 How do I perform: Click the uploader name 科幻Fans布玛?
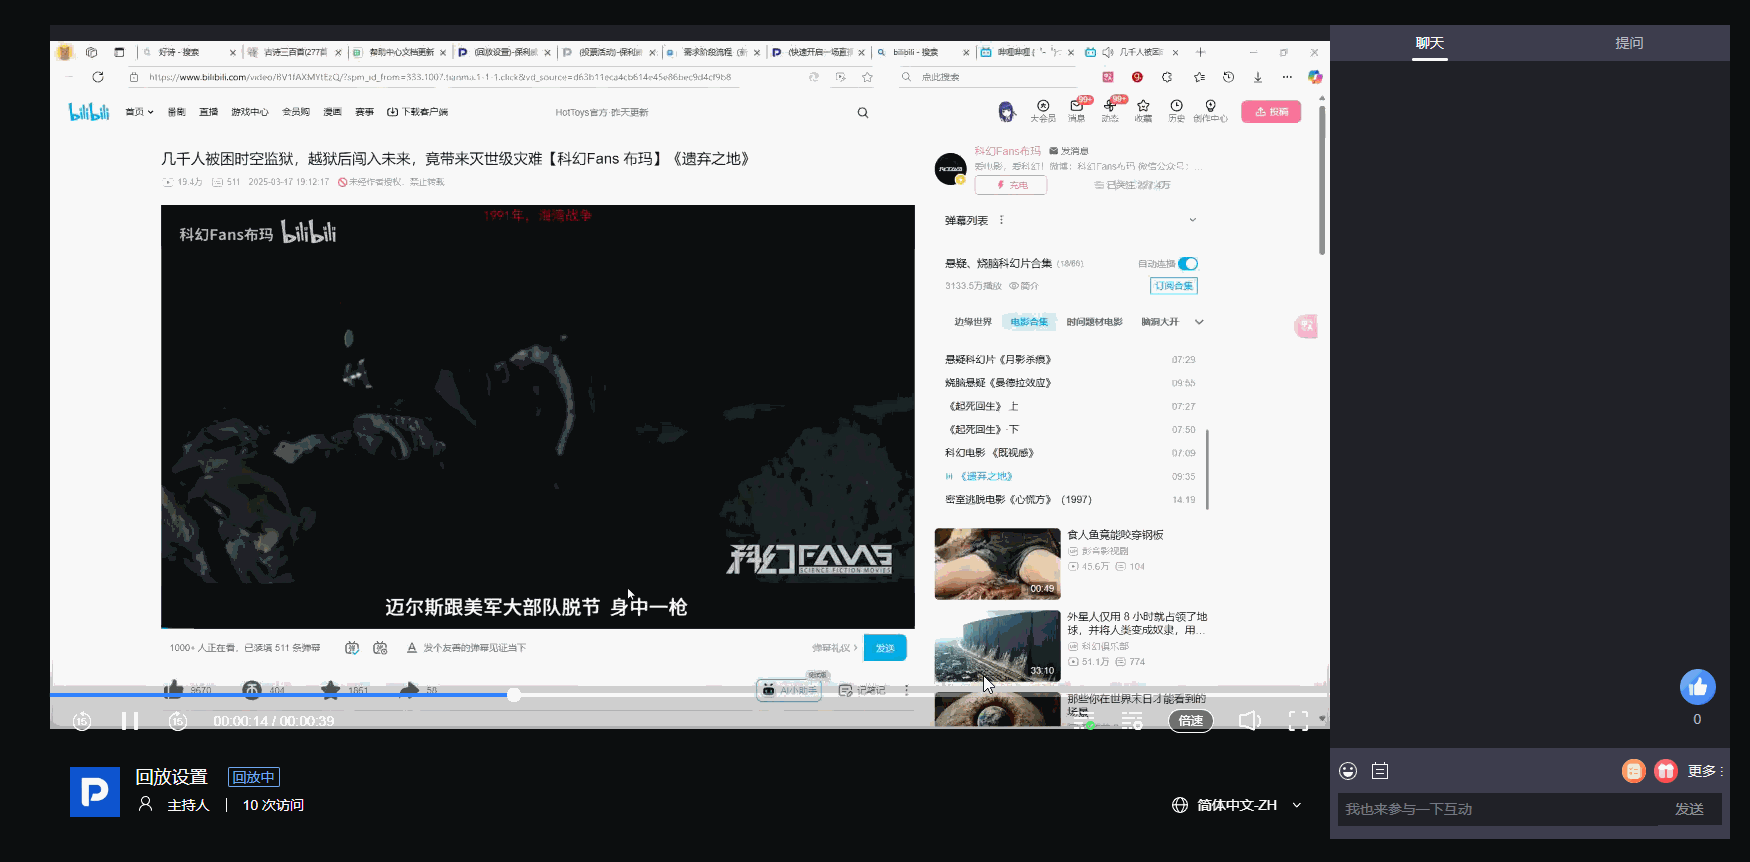(x=1007, y=151)
